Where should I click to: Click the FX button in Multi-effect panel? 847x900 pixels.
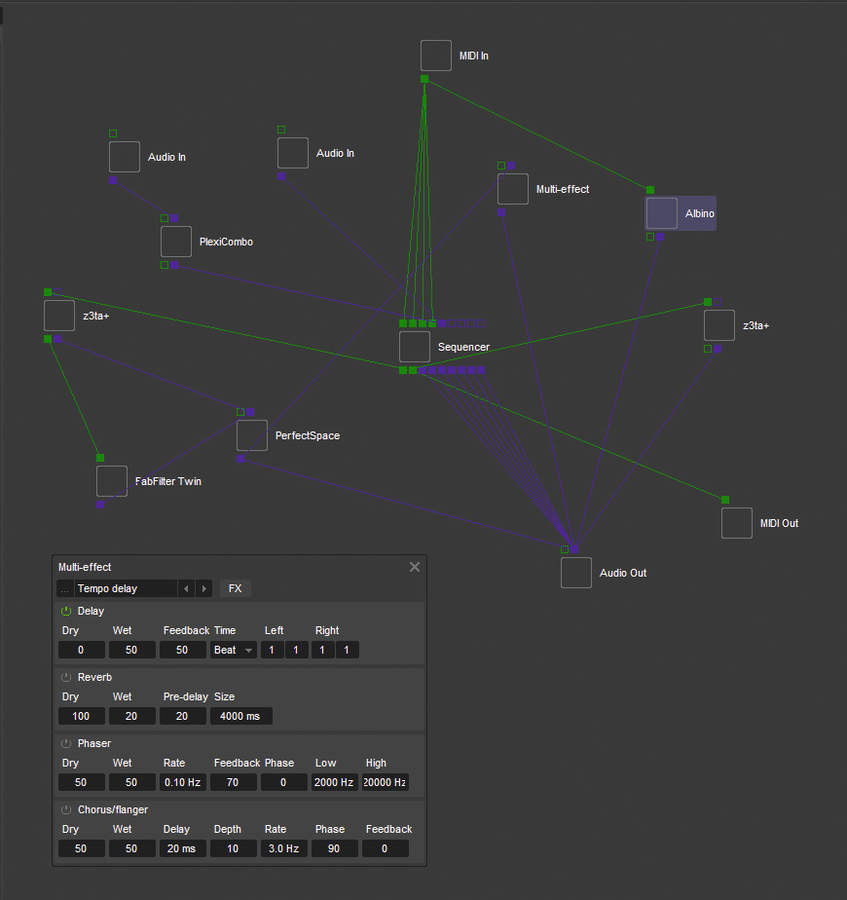tap(235, 588)
